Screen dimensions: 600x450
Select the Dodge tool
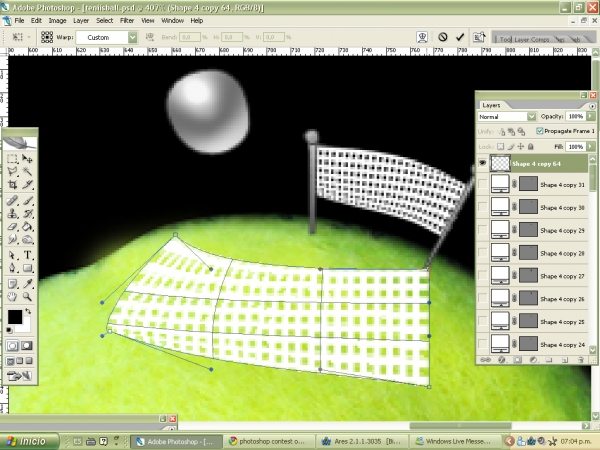(27, 240)
